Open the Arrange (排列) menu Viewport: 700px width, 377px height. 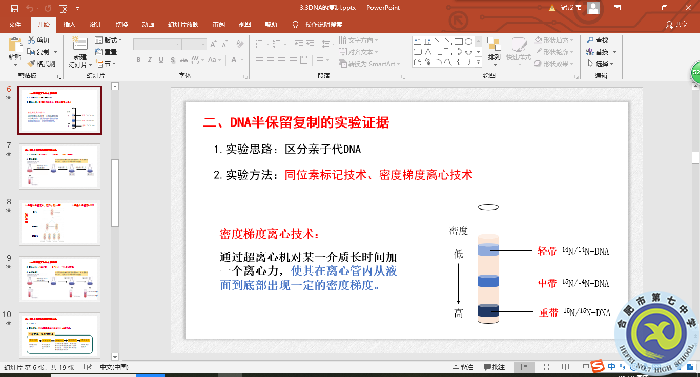pyautogui.click(x=494, y=52)
